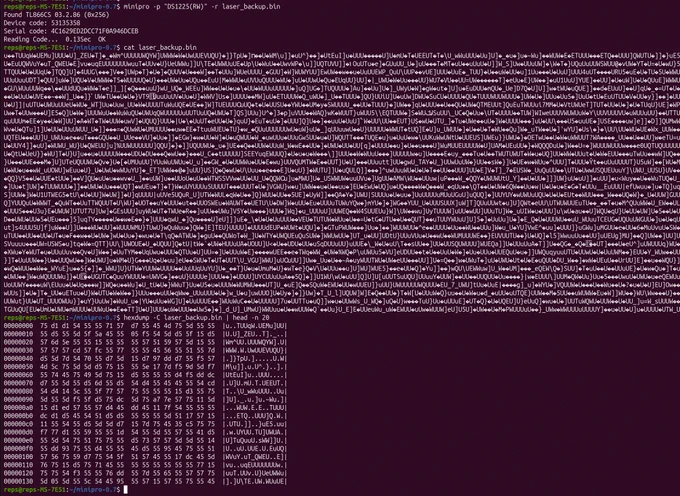Screen dimensions: 680x496
Task: Click ASCII column '|WWW.W.UwUUEVUQU}|'
Action: click(255, 351)
